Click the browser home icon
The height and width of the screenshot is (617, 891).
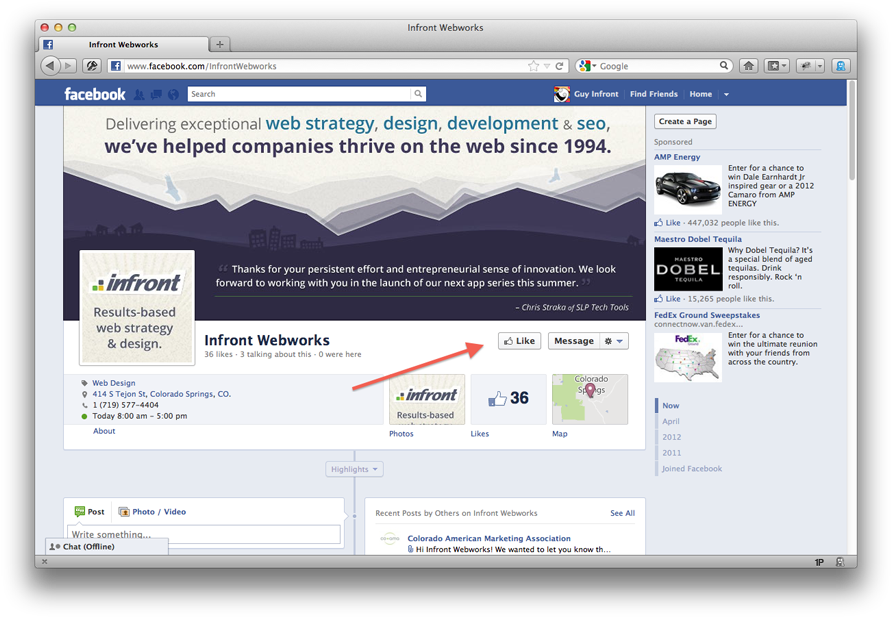[x=748, y=65]
